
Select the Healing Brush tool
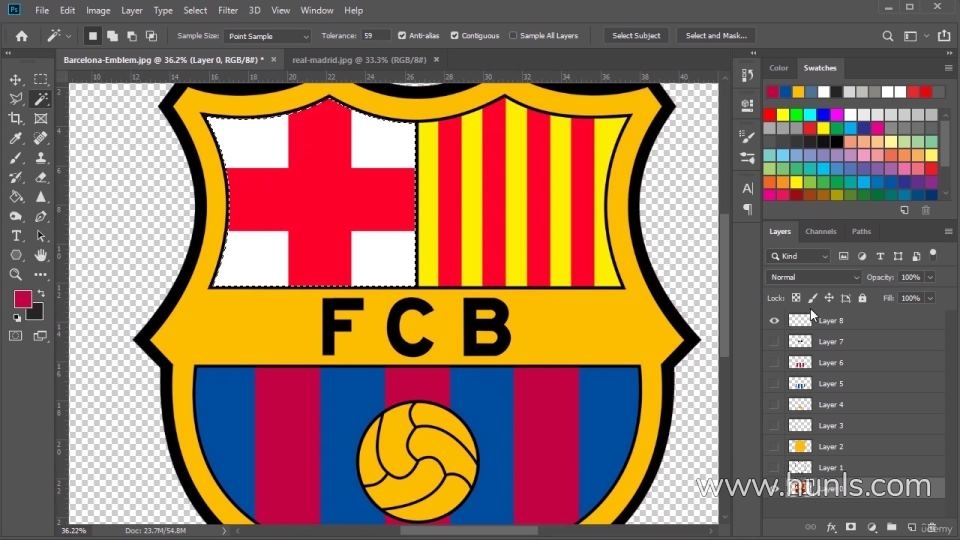(40, 138)
